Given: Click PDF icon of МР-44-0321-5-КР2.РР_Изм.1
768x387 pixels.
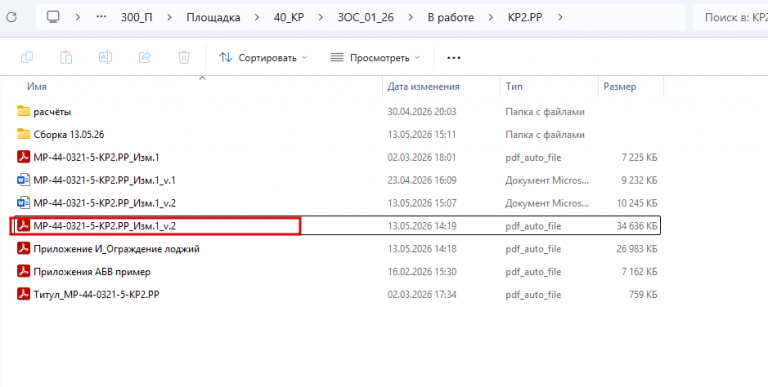Looking at the screenshot, I should (x=23, y=157).
